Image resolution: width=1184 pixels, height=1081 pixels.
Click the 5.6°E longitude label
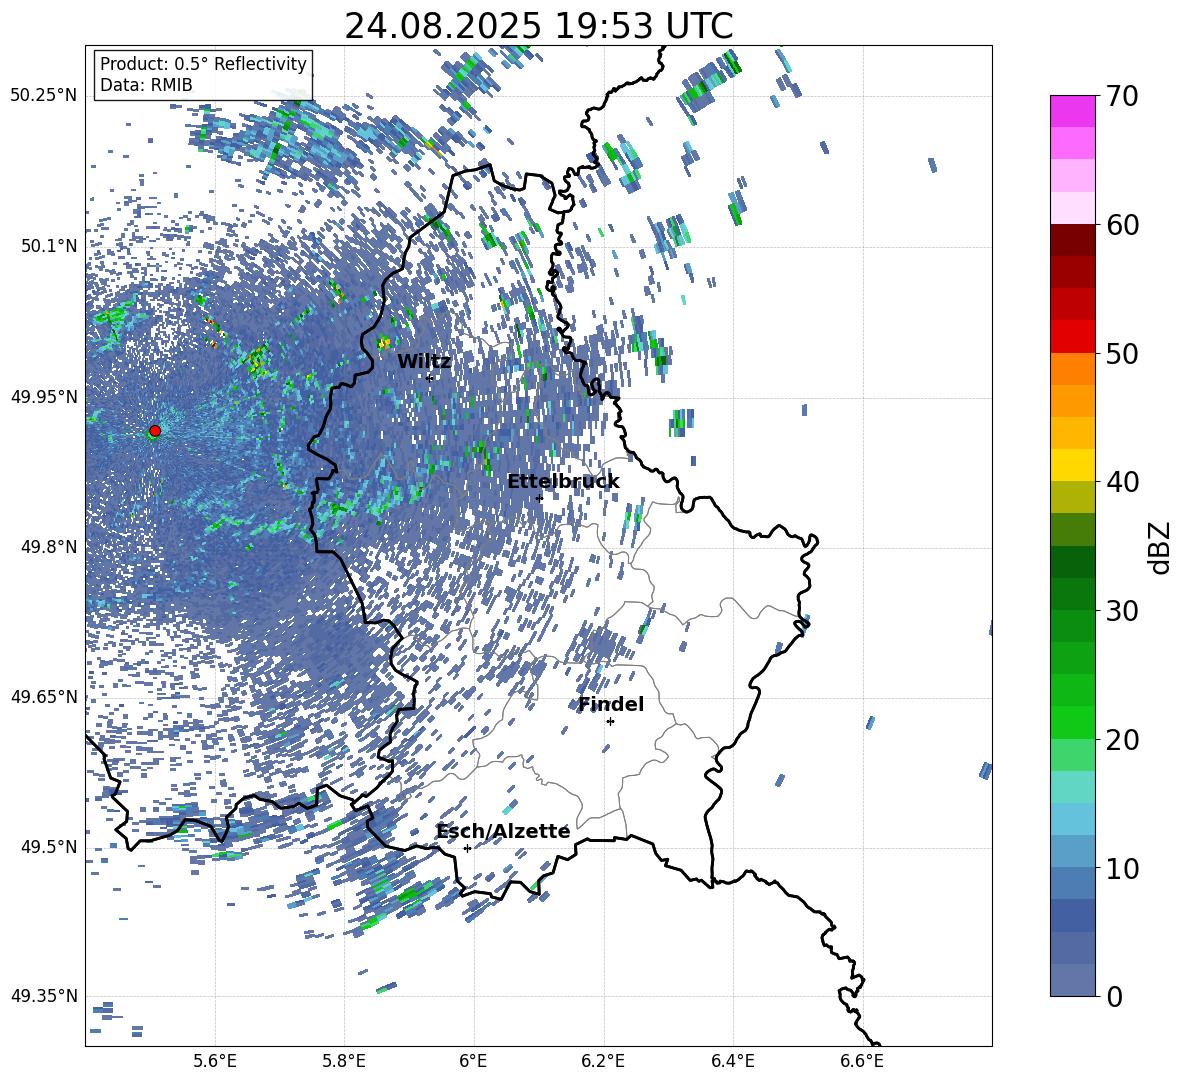[x=214, y=1061]
